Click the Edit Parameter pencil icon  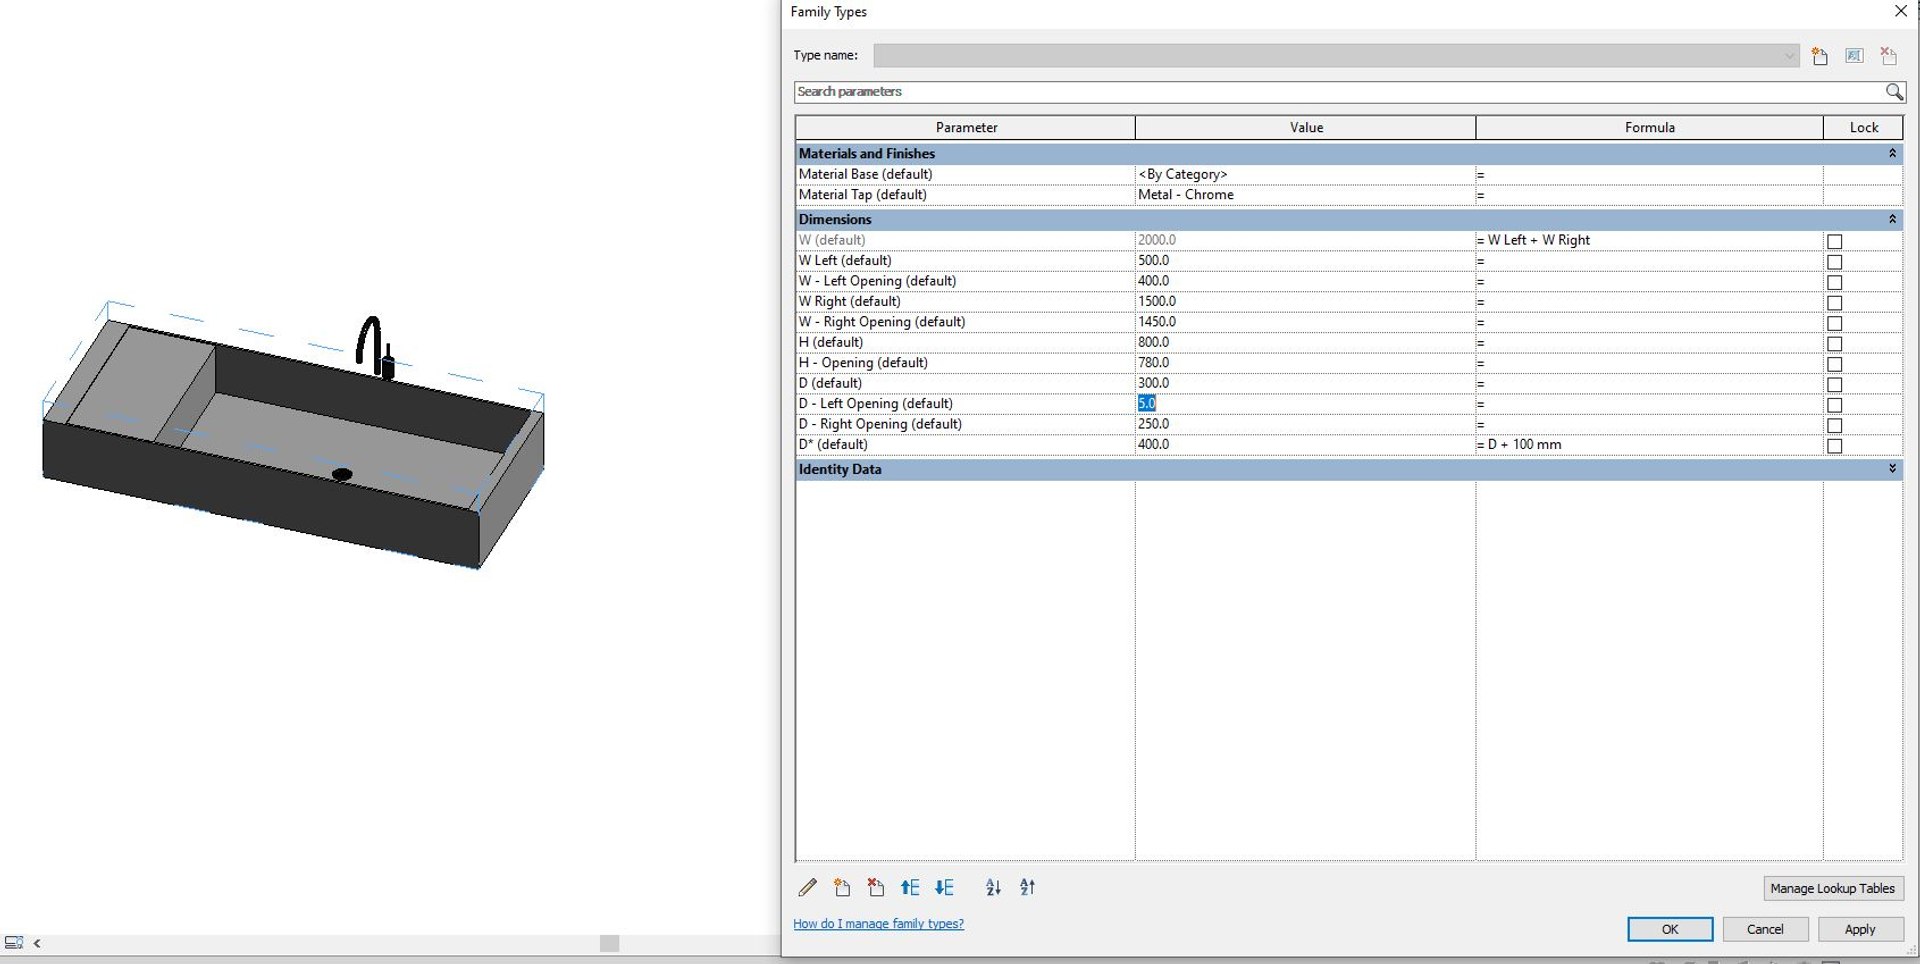click(x=807, y=887)
